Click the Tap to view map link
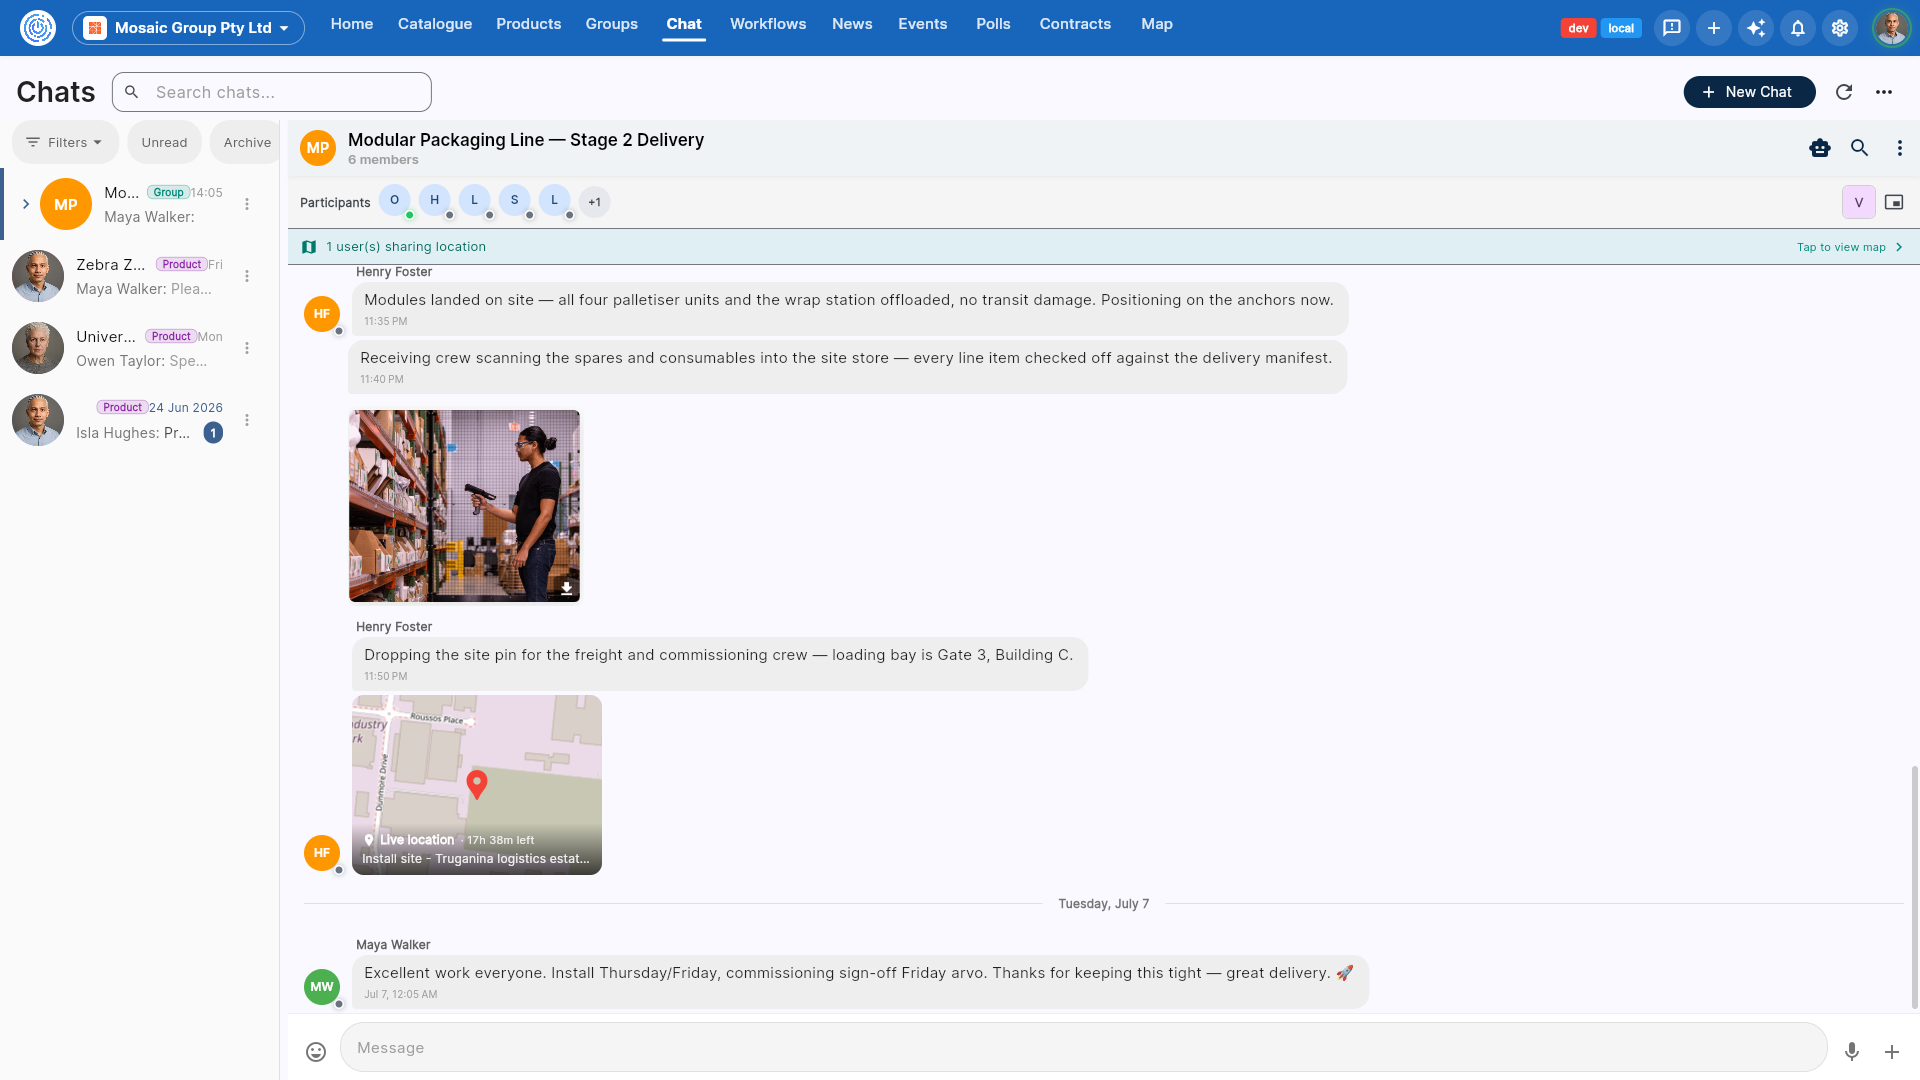 (x=1841, y=247)
